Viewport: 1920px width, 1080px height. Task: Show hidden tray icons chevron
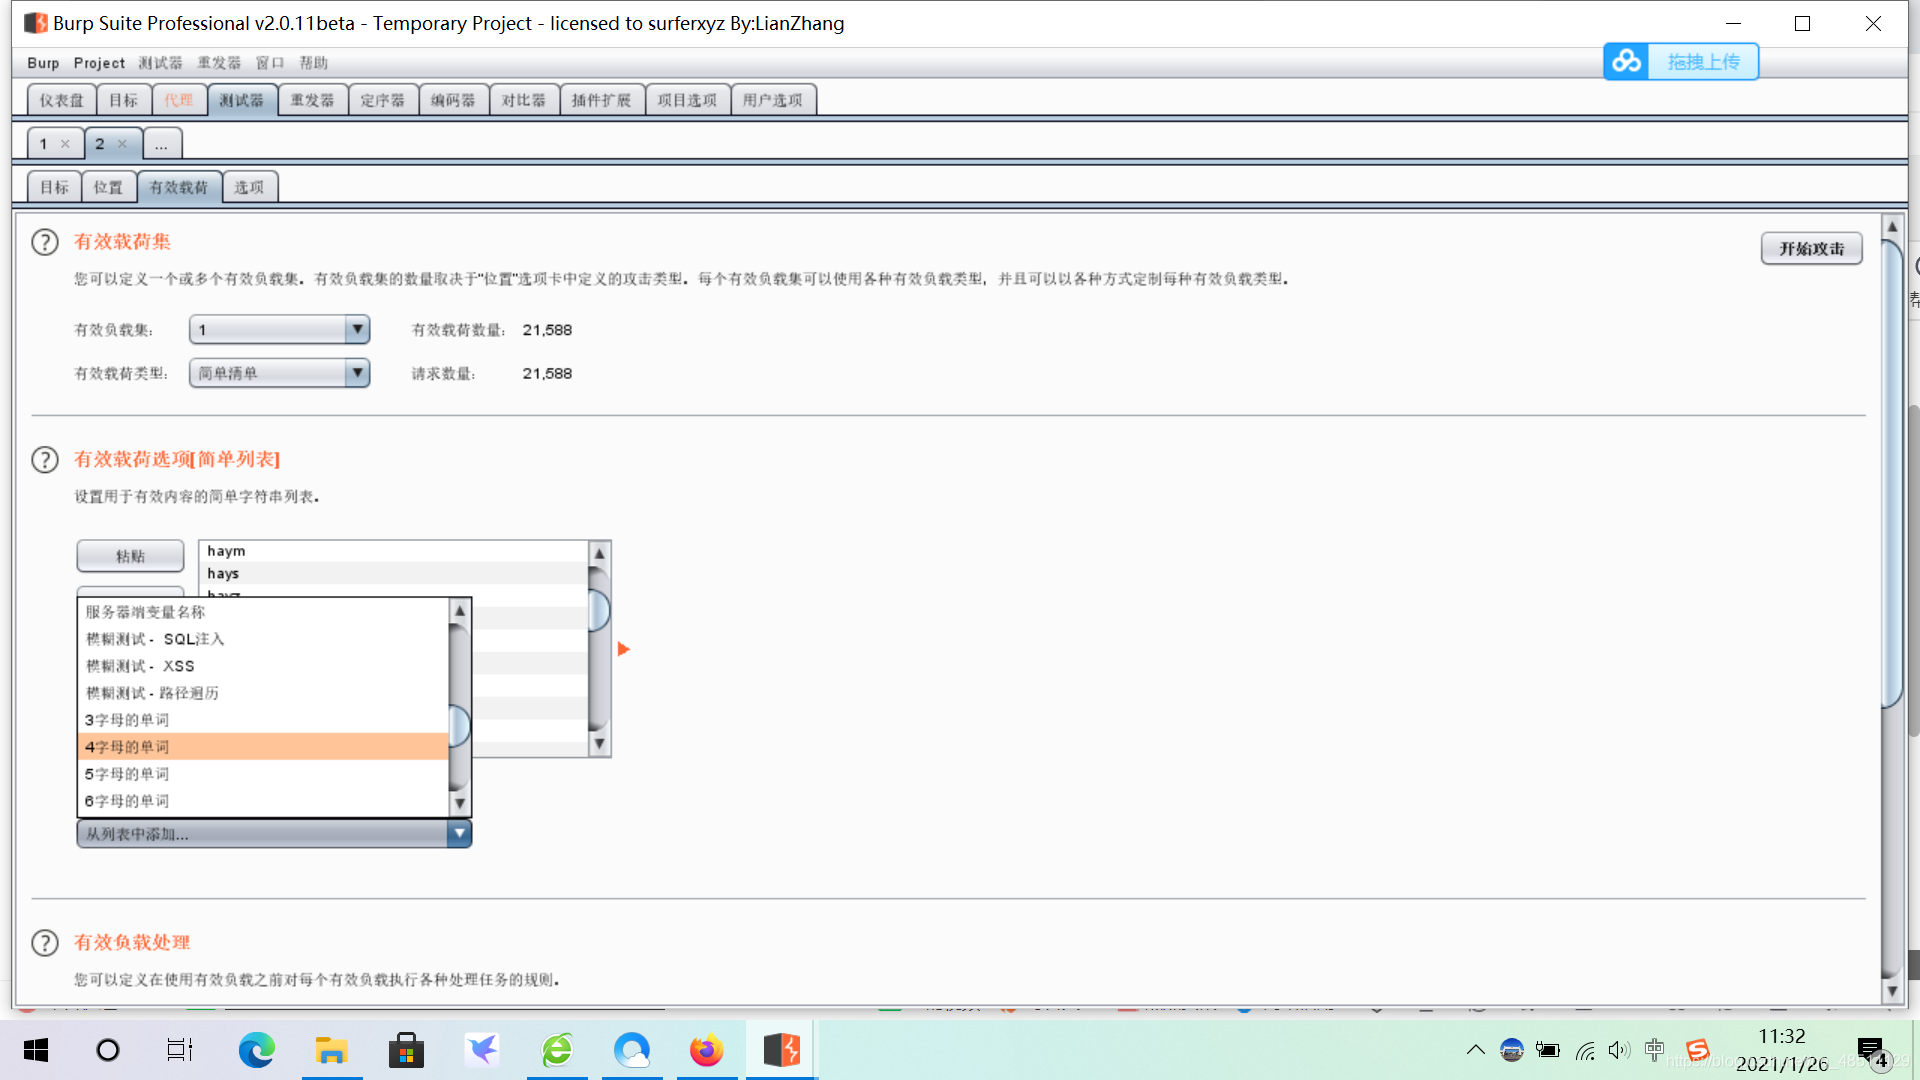(1476, 1050)
